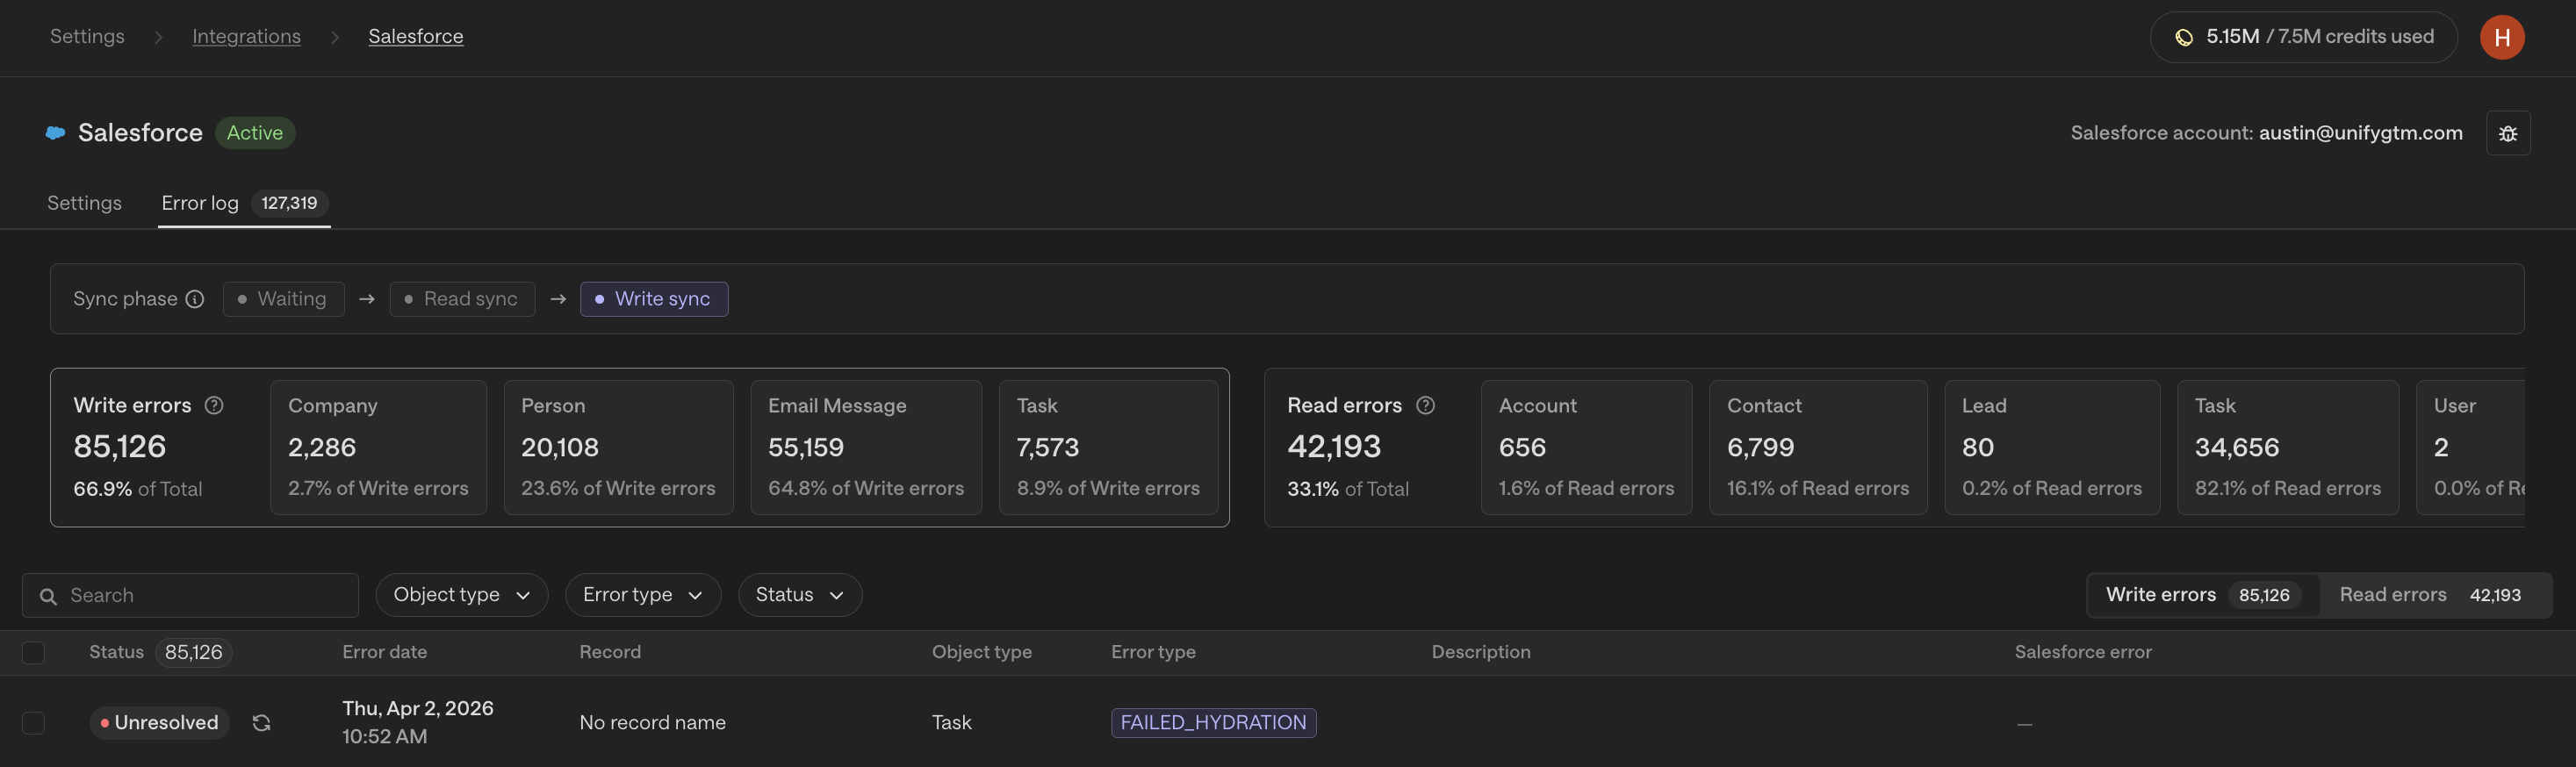2576x767 pixels.
Task: Click the Read errors help icon
Action: click(x=1426, y=405)
